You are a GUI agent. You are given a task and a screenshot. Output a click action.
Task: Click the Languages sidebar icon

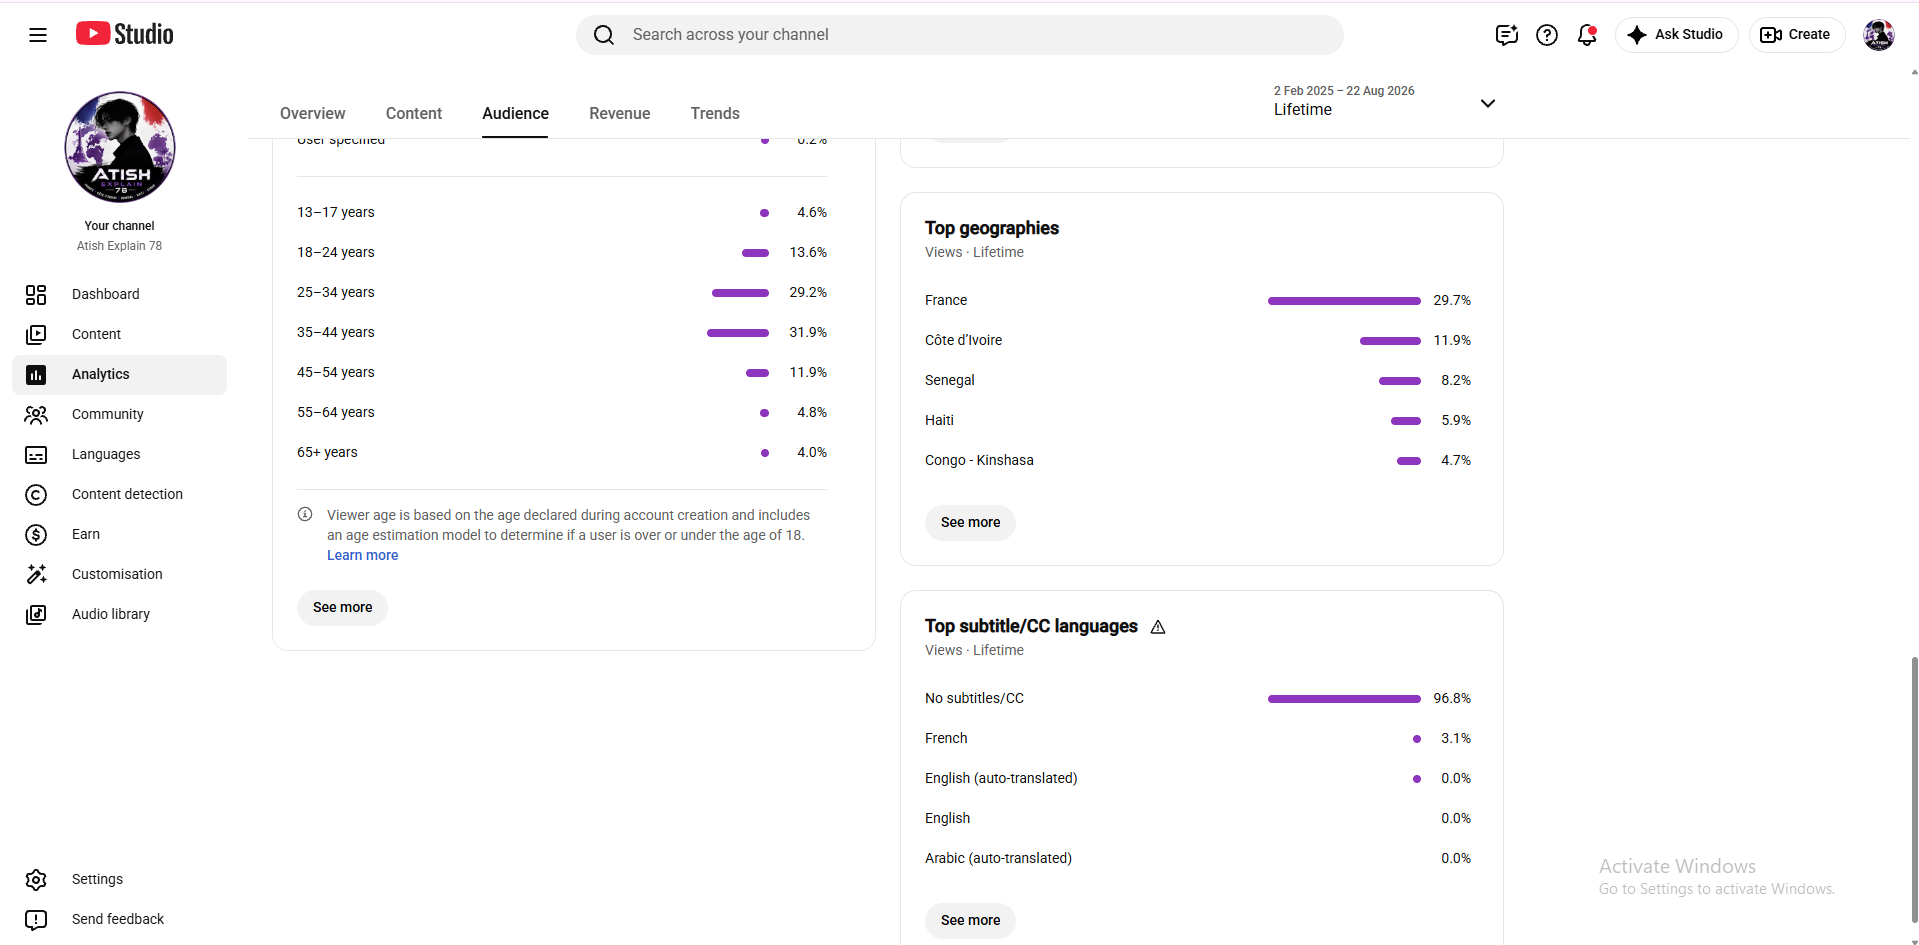pos(36,455)
